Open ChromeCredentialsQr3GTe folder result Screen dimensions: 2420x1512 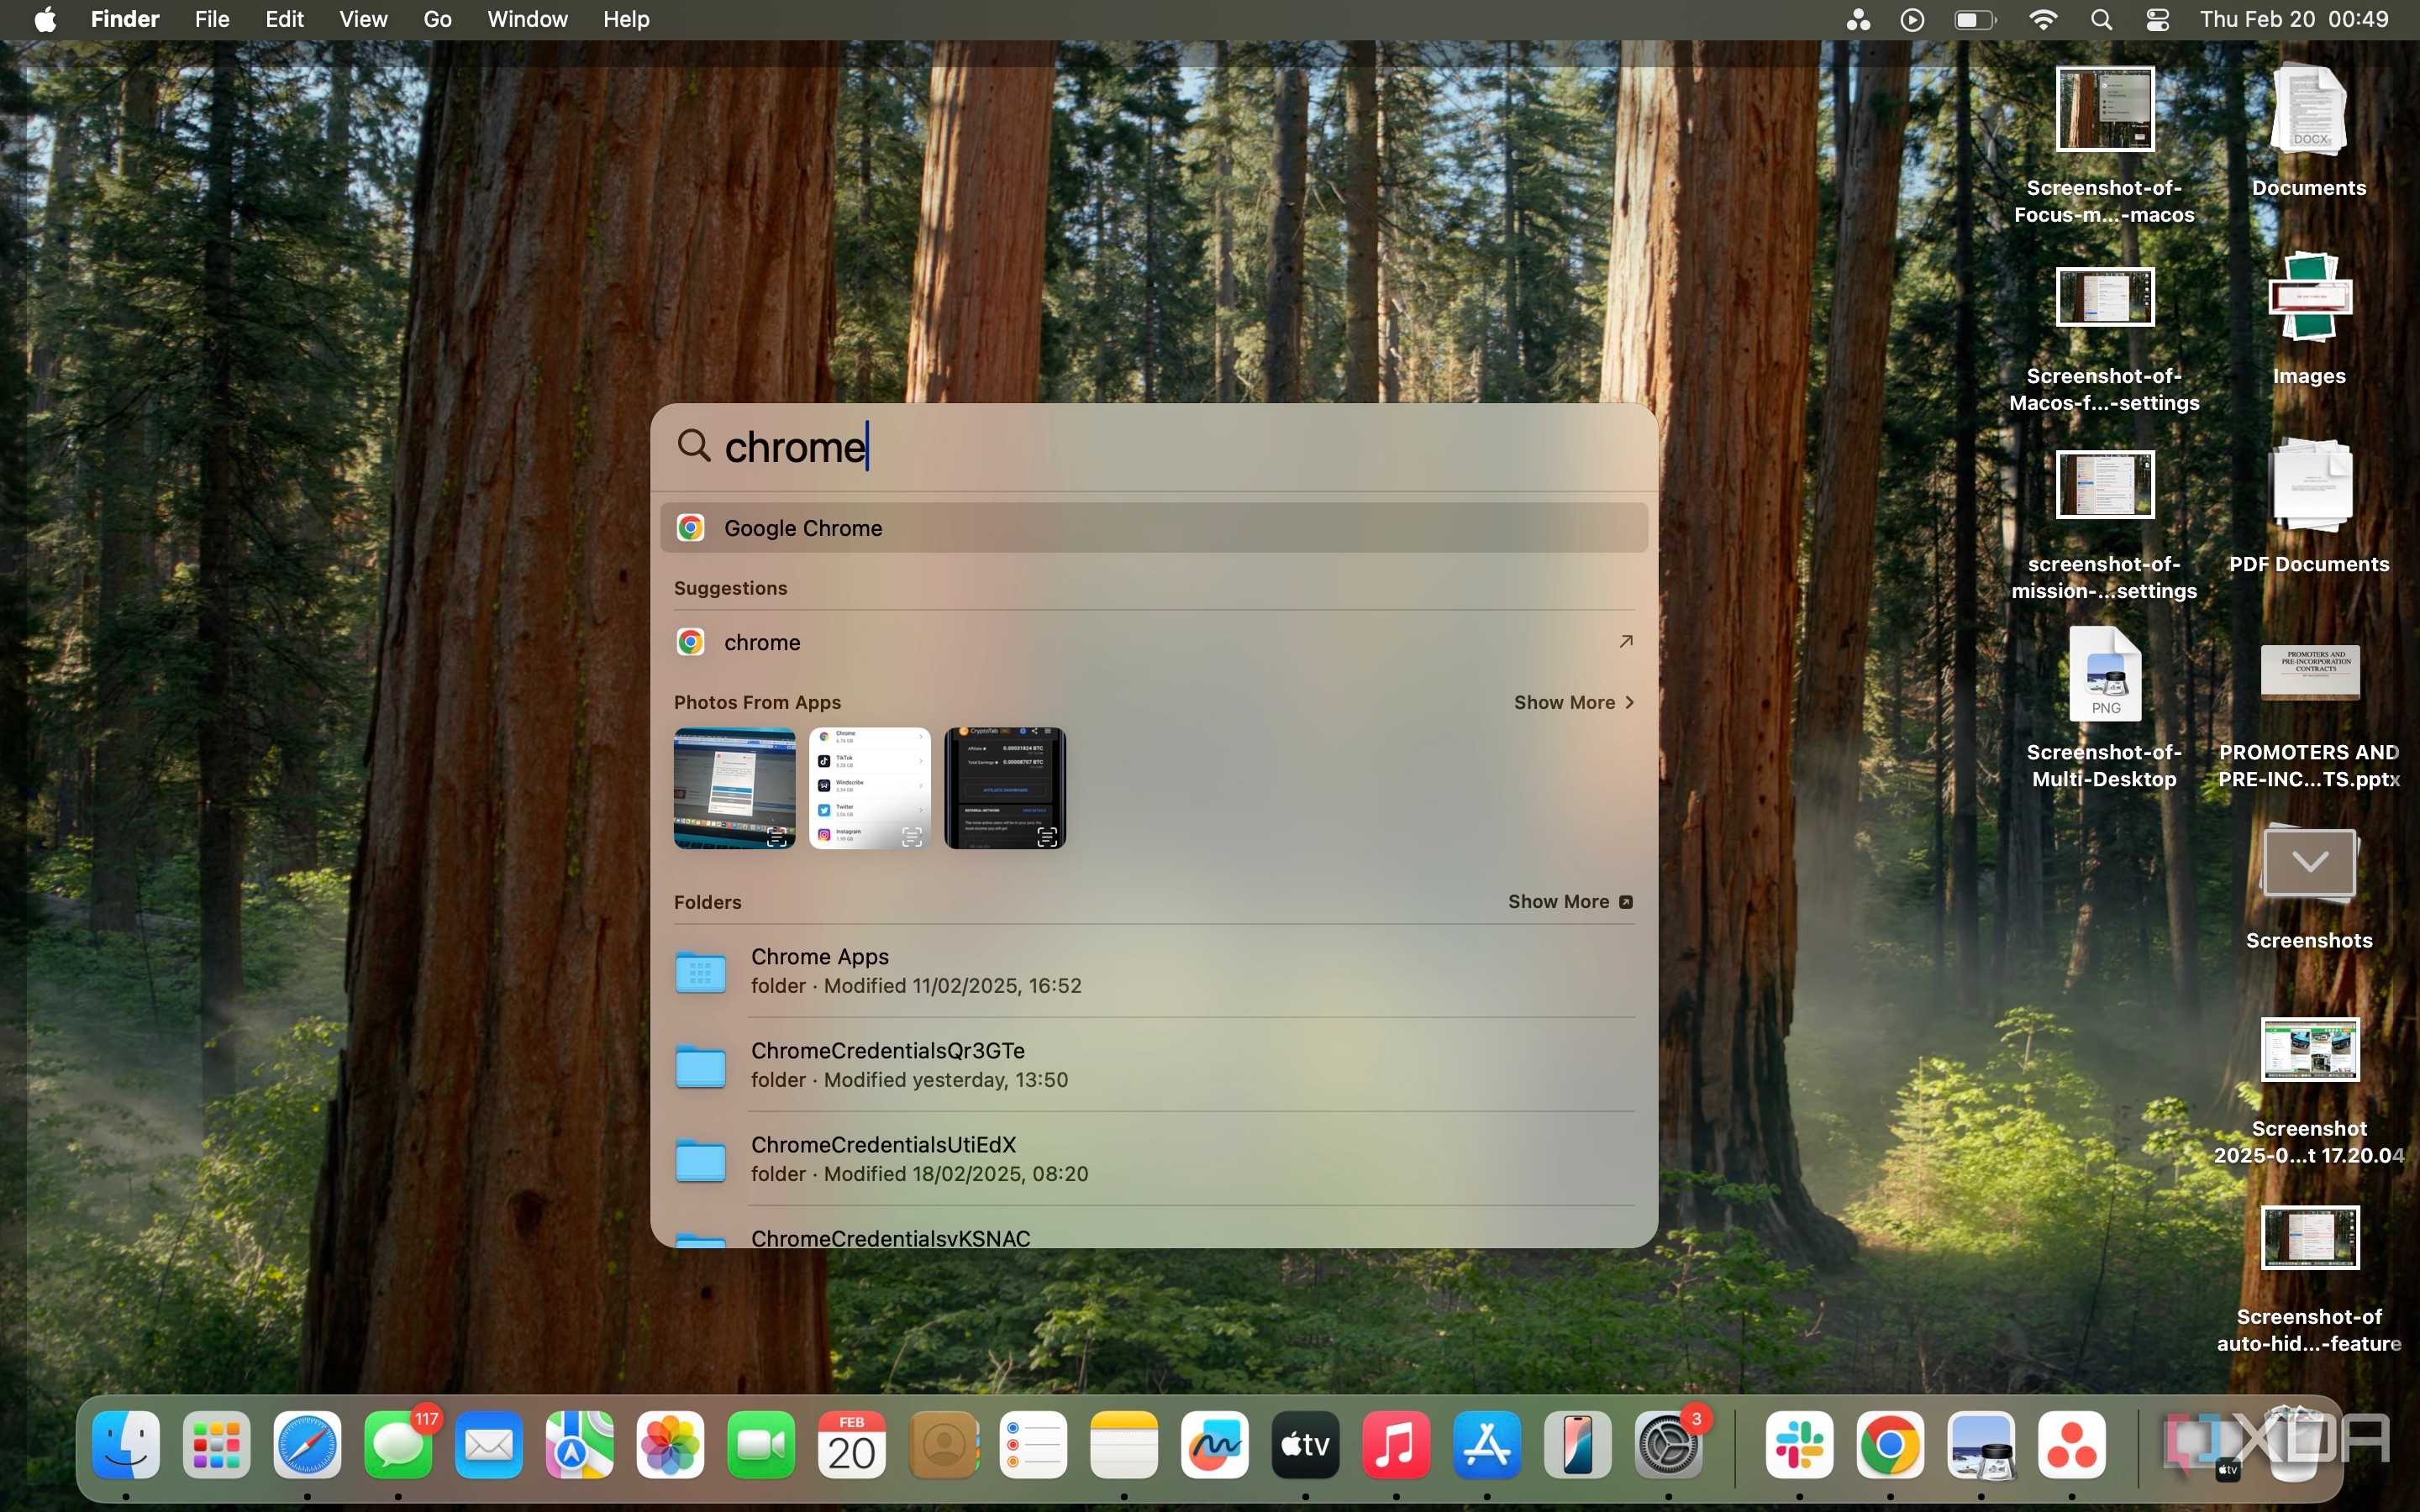pyautogui.click(x=1154, y=1065)
